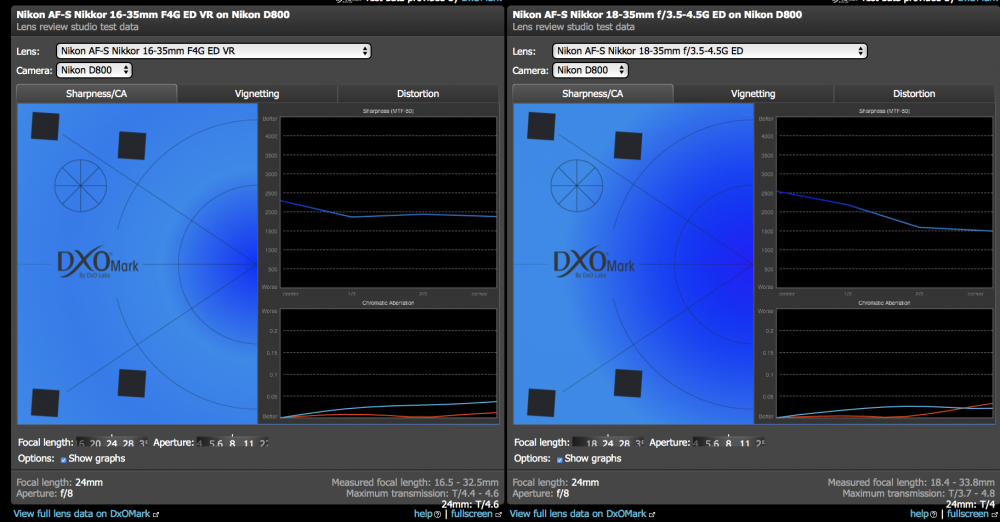Click the blue sharpness field map in 18-35mm panel

[633, 264]
